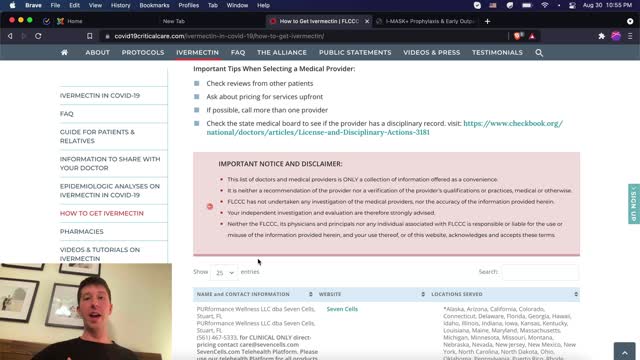Click the browser back arrow

(10, 36)
